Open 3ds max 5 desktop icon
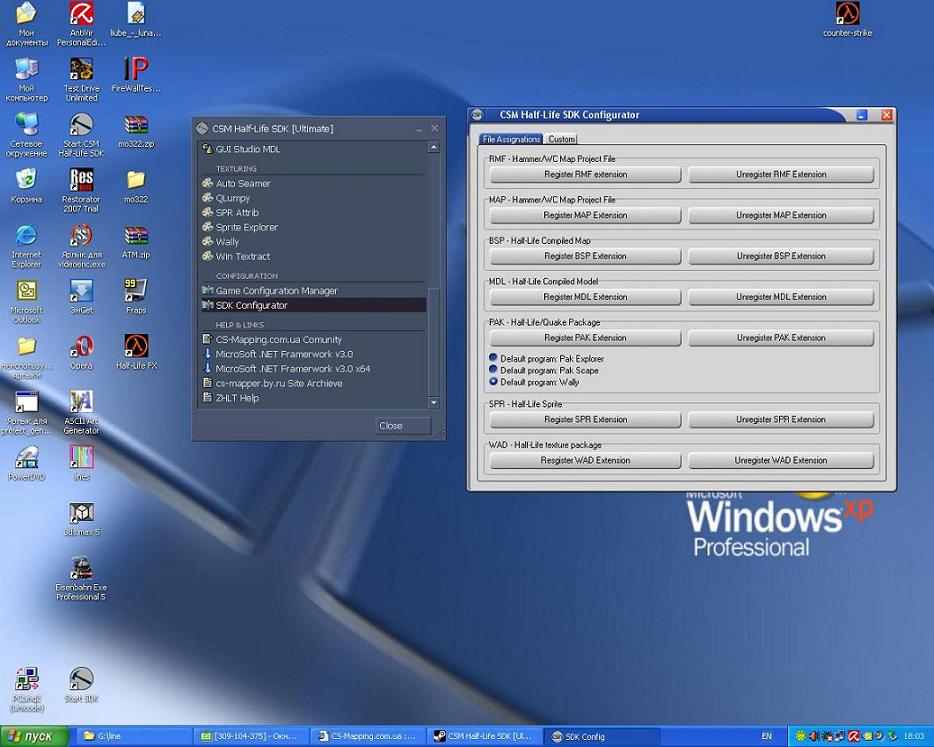Screen dimensions: 934x747 [82, 518]
